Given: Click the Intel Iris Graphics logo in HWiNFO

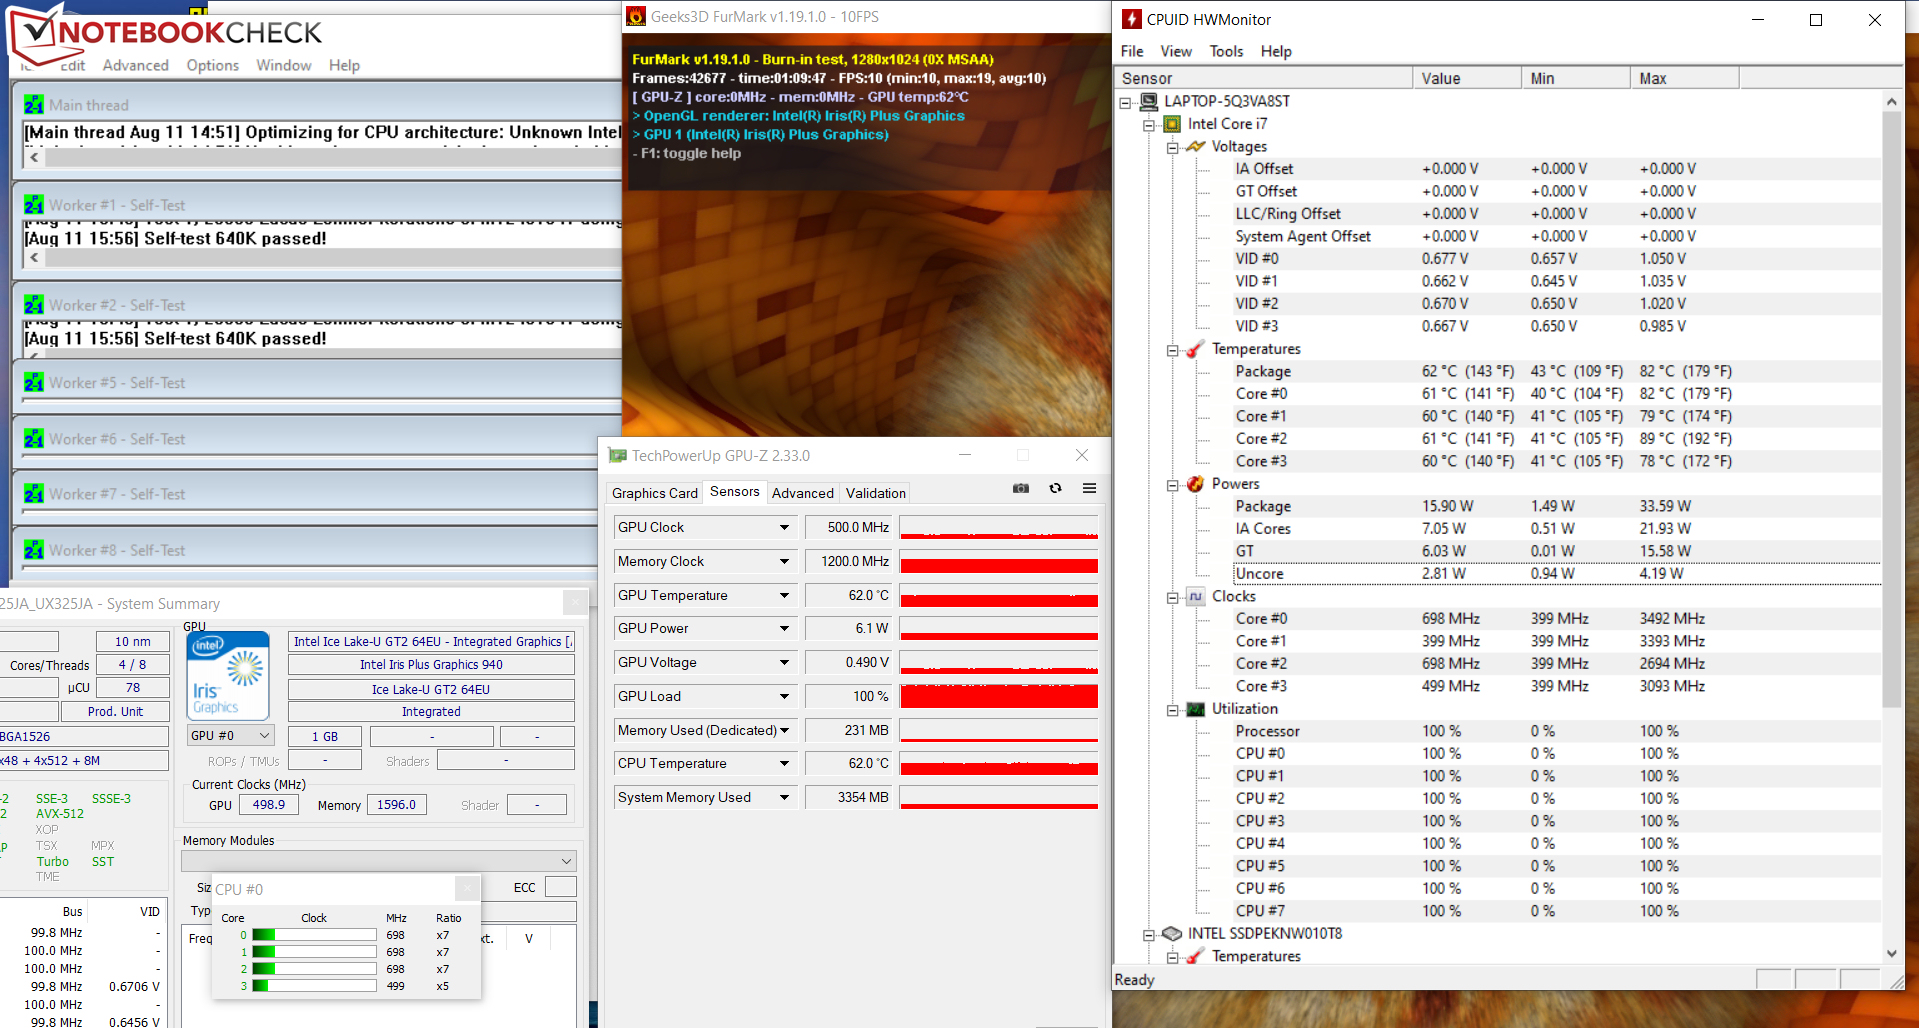Looking at the screenshot, I should (228, 675).
